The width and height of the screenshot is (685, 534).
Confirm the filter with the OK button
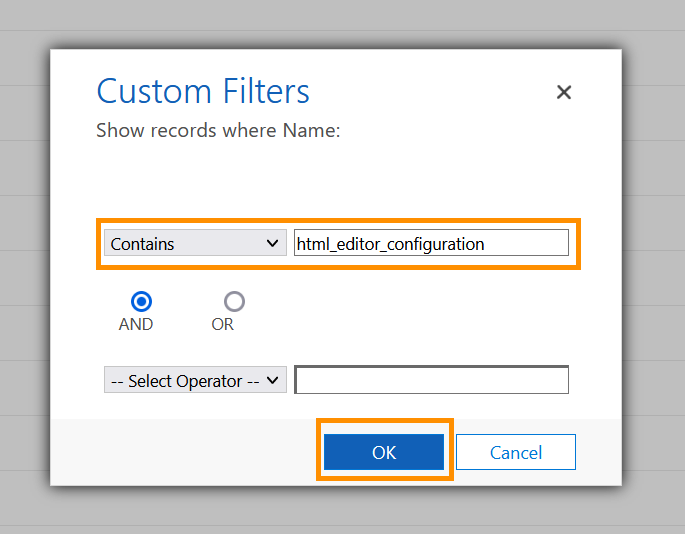pyautogui.click(x=384, y=452)
